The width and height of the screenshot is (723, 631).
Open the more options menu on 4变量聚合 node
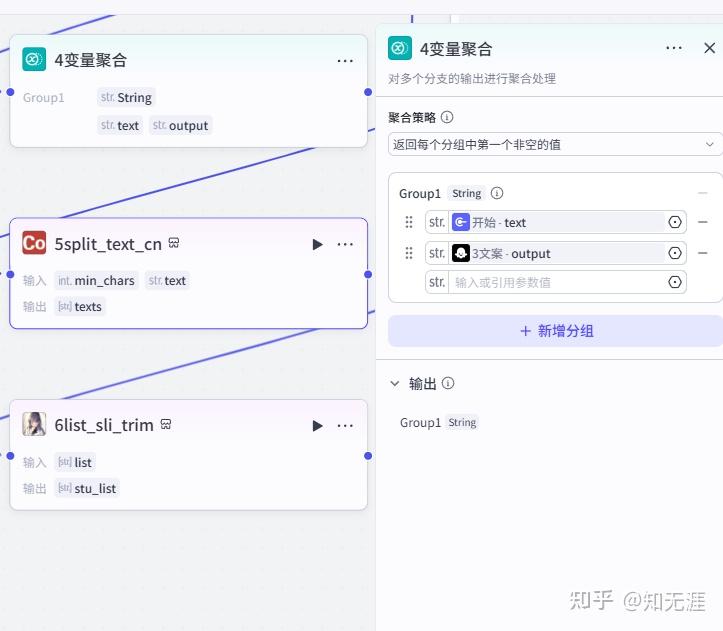coord(345,60)
